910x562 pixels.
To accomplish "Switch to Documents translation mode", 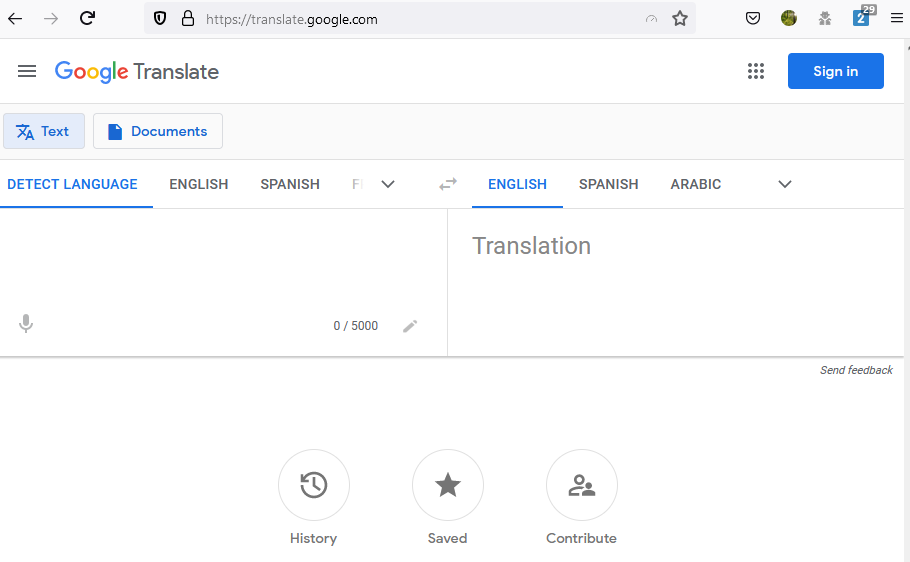I will [158, 131].
